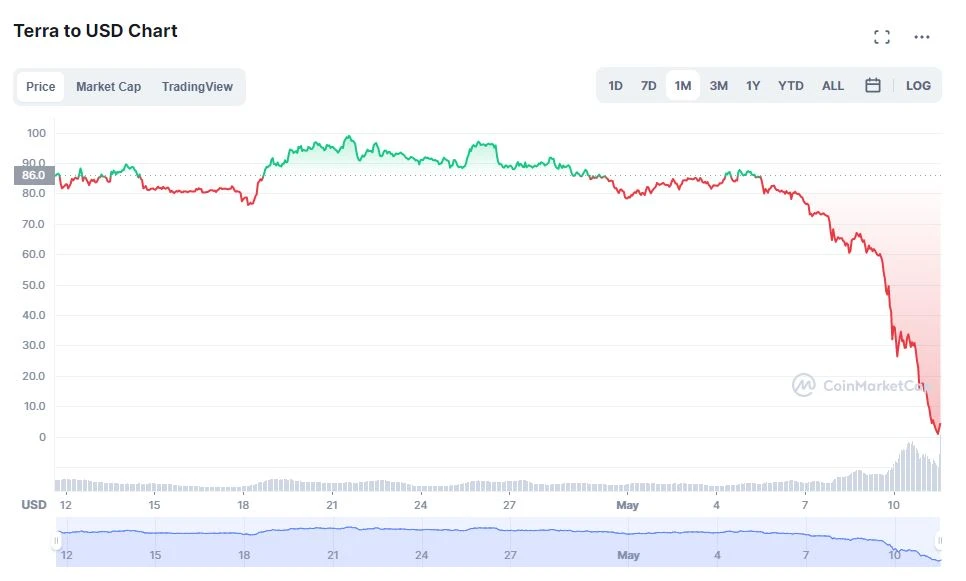Select the 1D time range
This screenshot has height=581, width=966.
click(x=615, y=86)
